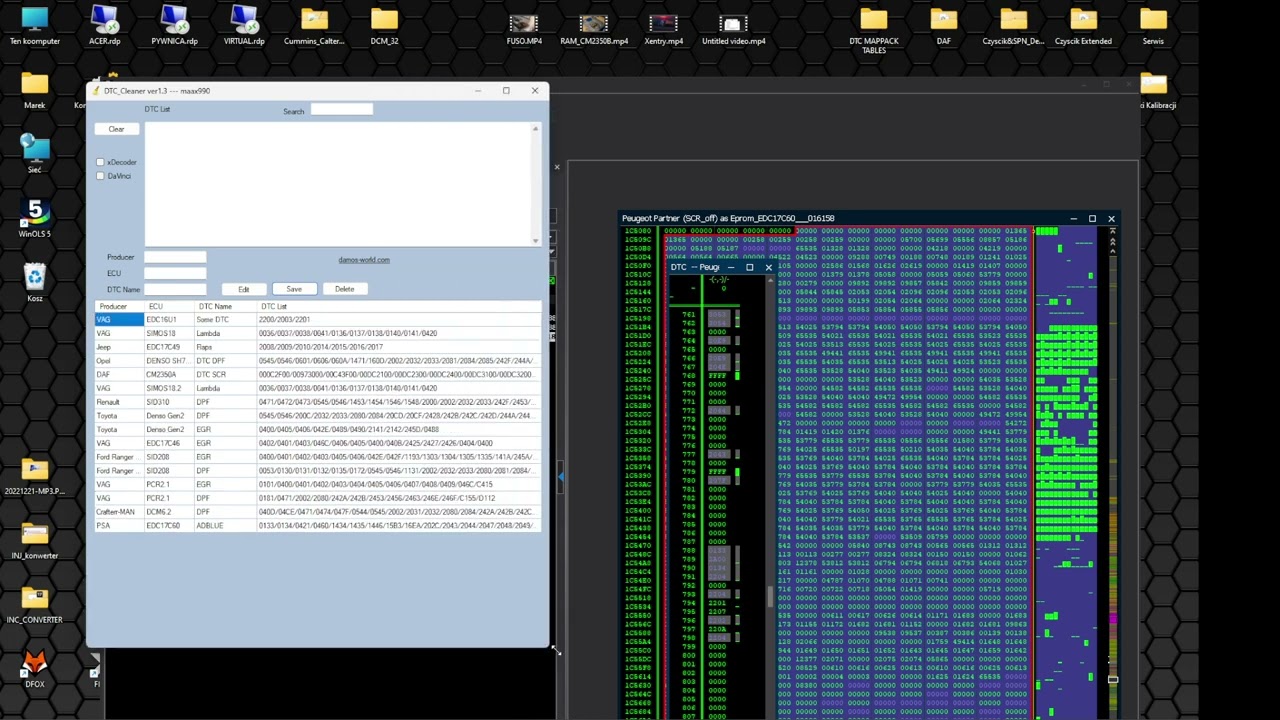Select the DAF CM2350A DTC SCR row
Viewport: 1280px width, 720px height.
(x=318, y=374)
